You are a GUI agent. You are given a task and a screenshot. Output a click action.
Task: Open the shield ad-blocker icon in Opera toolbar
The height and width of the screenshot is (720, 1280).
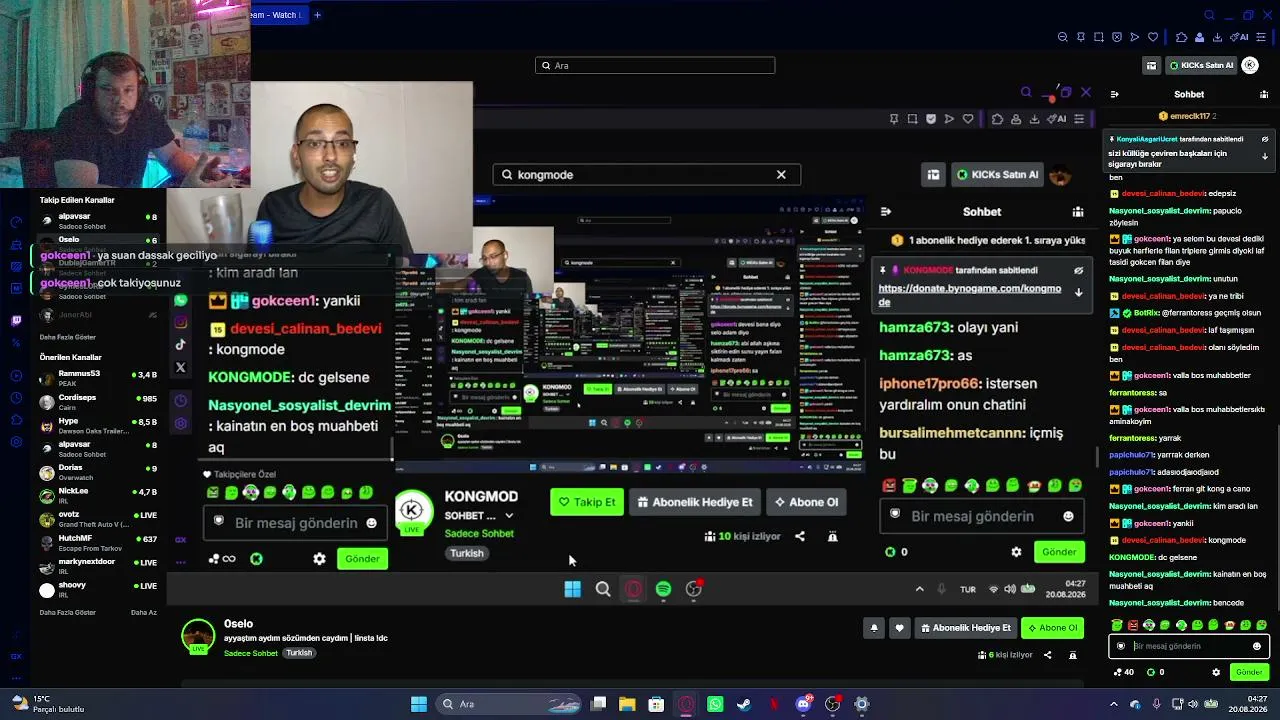tap(1117, 37)
